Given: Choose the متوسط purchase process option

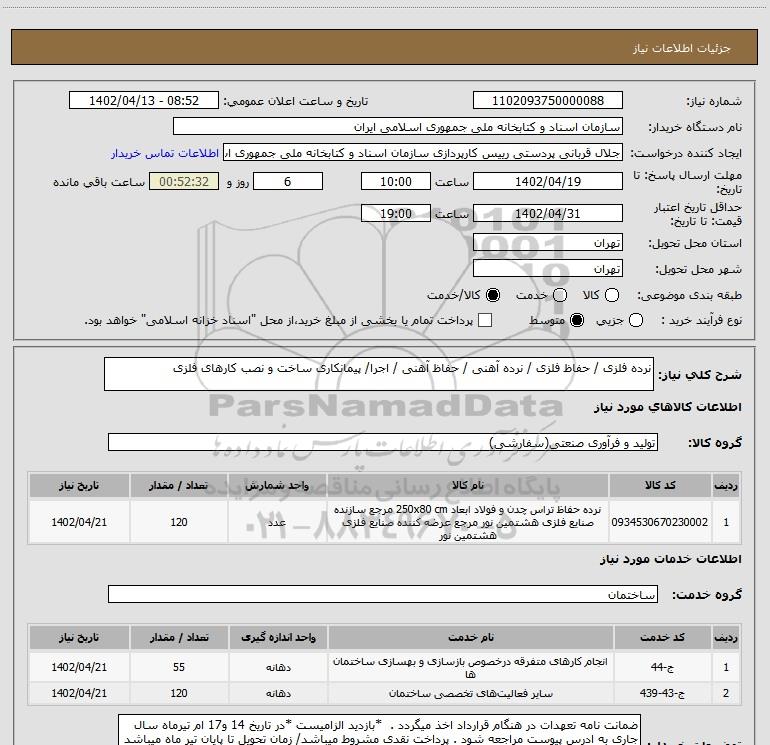Looking at the screenshot, I should [x=577, y=321].
